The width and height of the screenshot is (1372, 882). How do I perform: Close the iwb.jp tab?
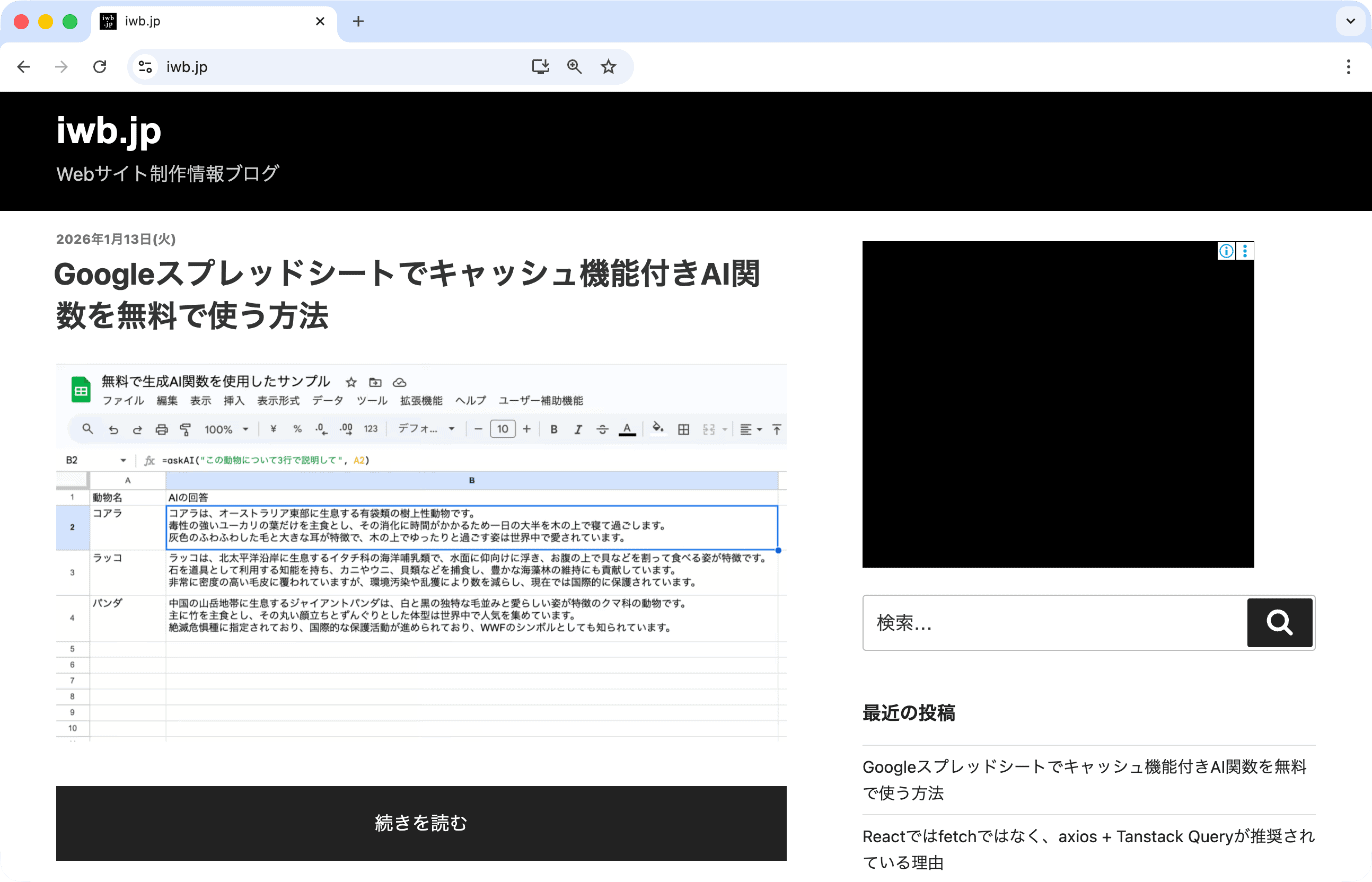pos(320,22)
